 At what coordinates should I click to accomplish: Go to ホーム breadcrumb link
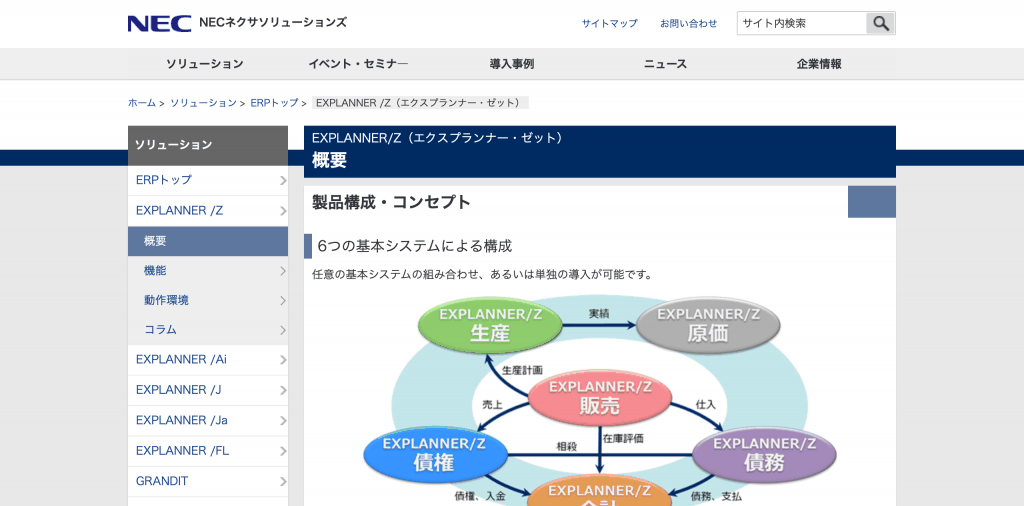[142, 103]
